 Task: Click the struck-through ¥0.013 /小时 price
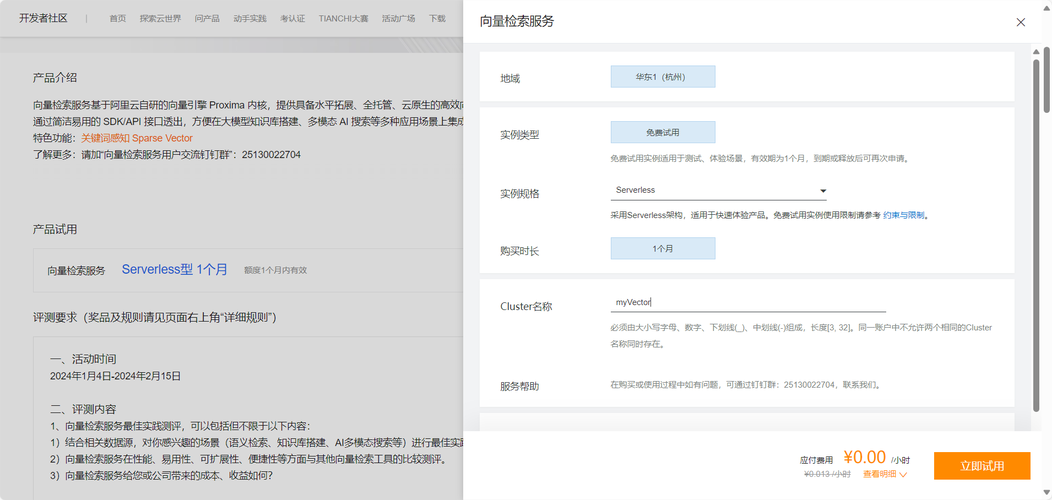827,474
